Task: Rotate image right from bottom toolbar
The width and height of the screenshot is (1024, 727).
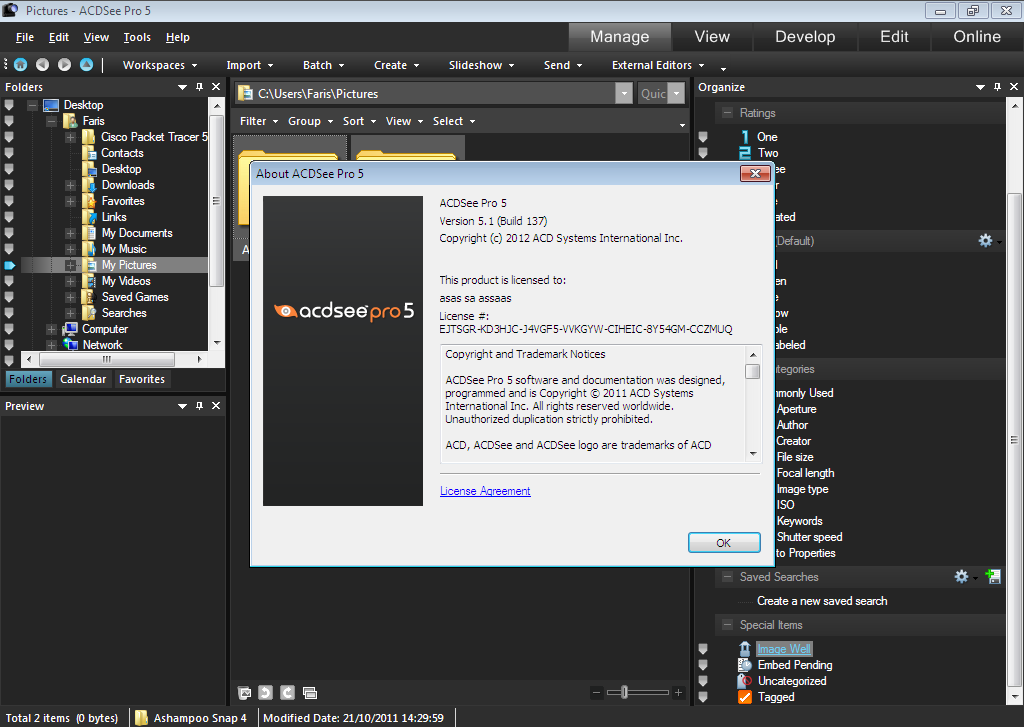Action: (287, 692)
